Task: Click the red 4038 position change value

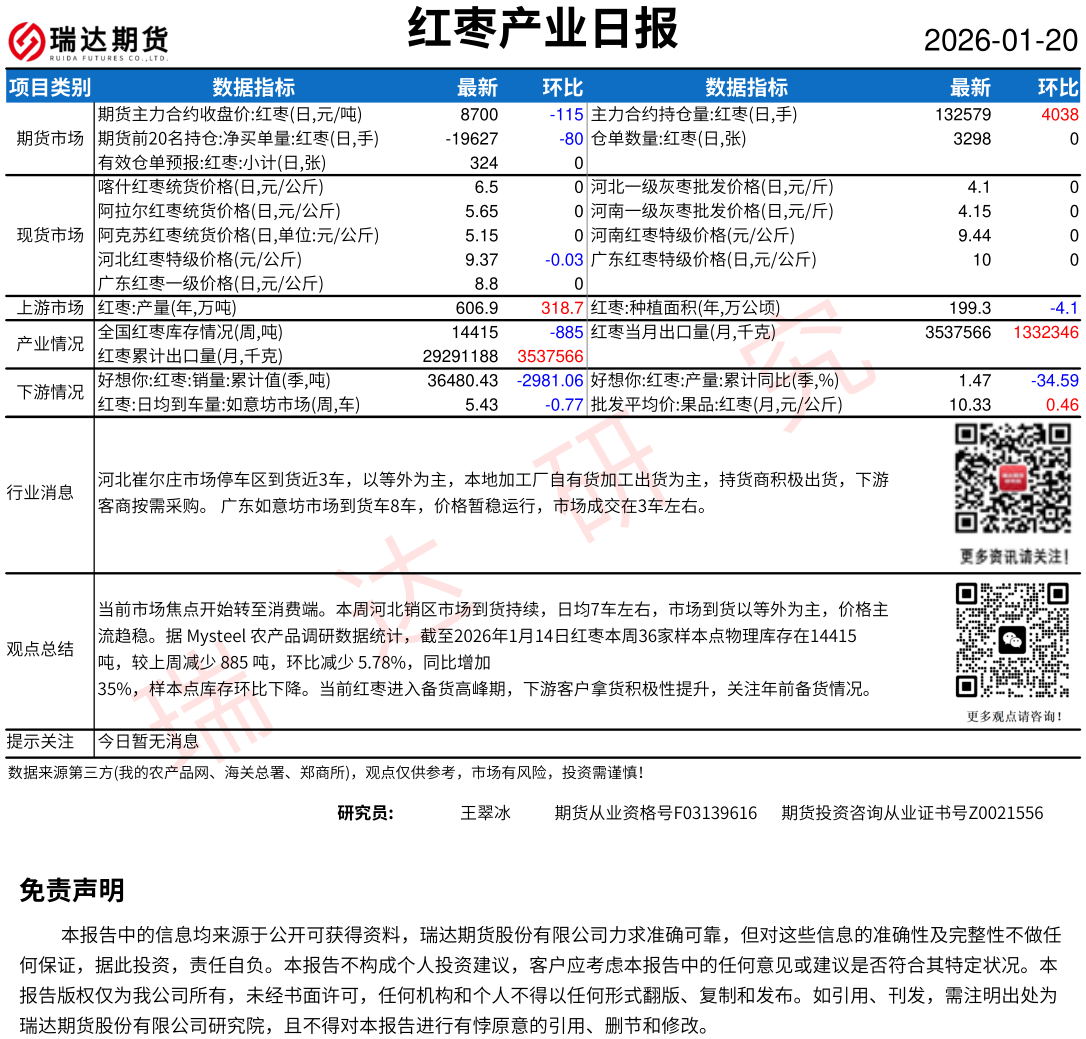Action: (x=1059, y=115)
